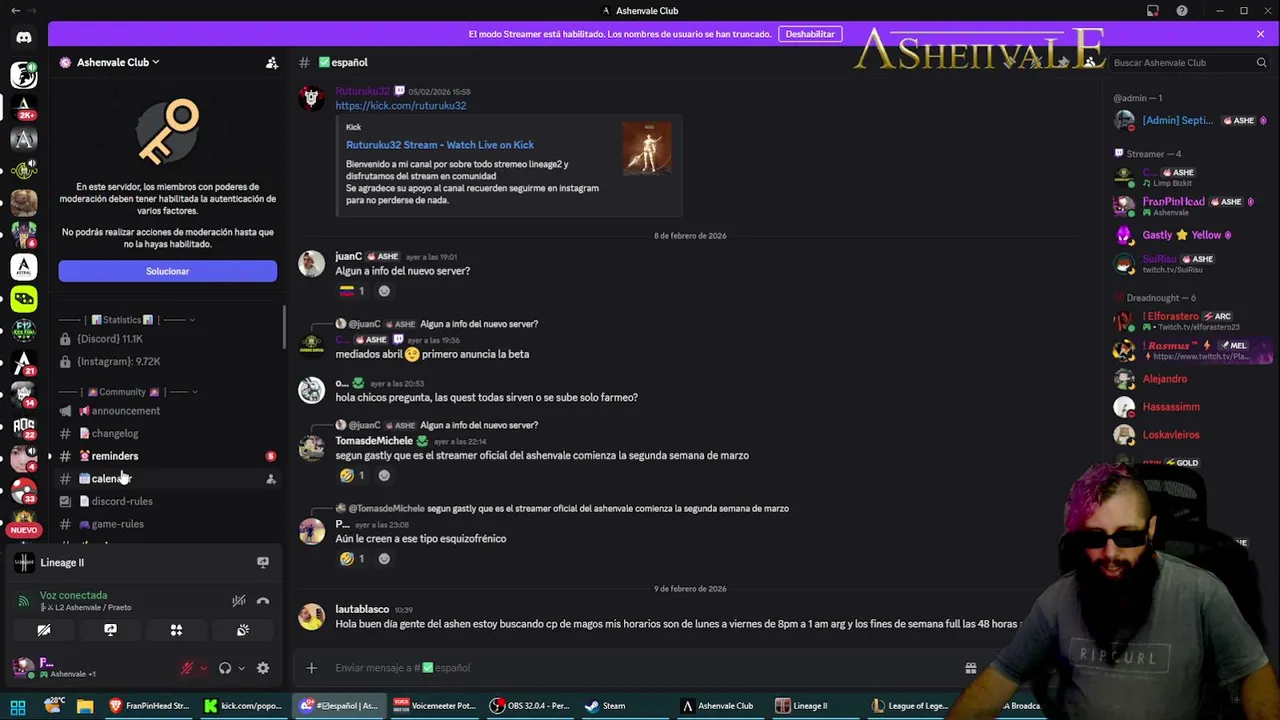
Task: Turn on camera in voice panel
Action: click(44, 630)
